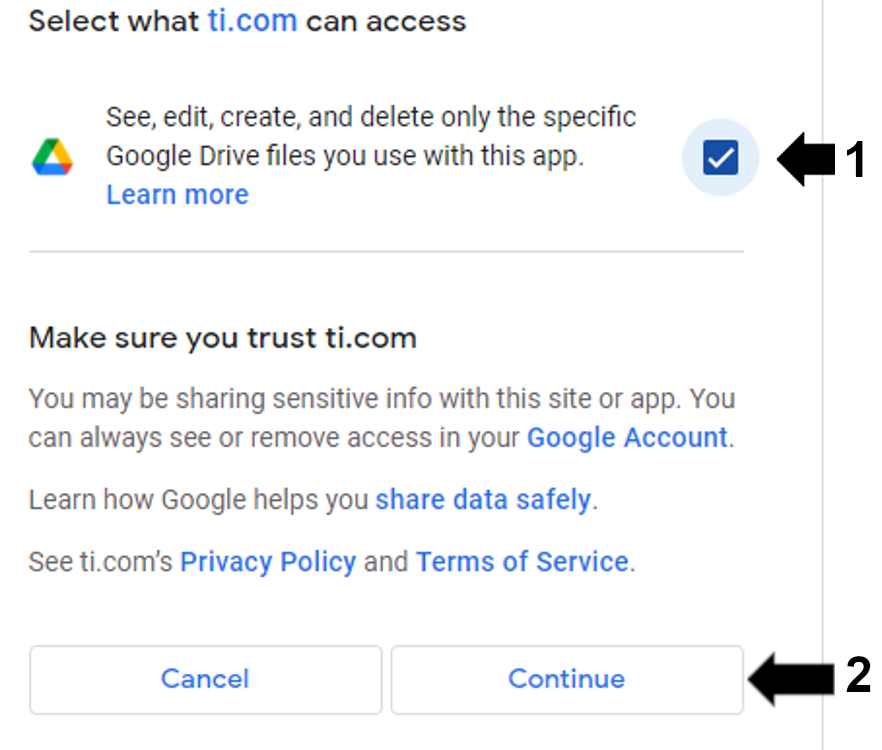Click the ti.com link in the heading
This screenshot has height=750, width=882.
point(252,21)
